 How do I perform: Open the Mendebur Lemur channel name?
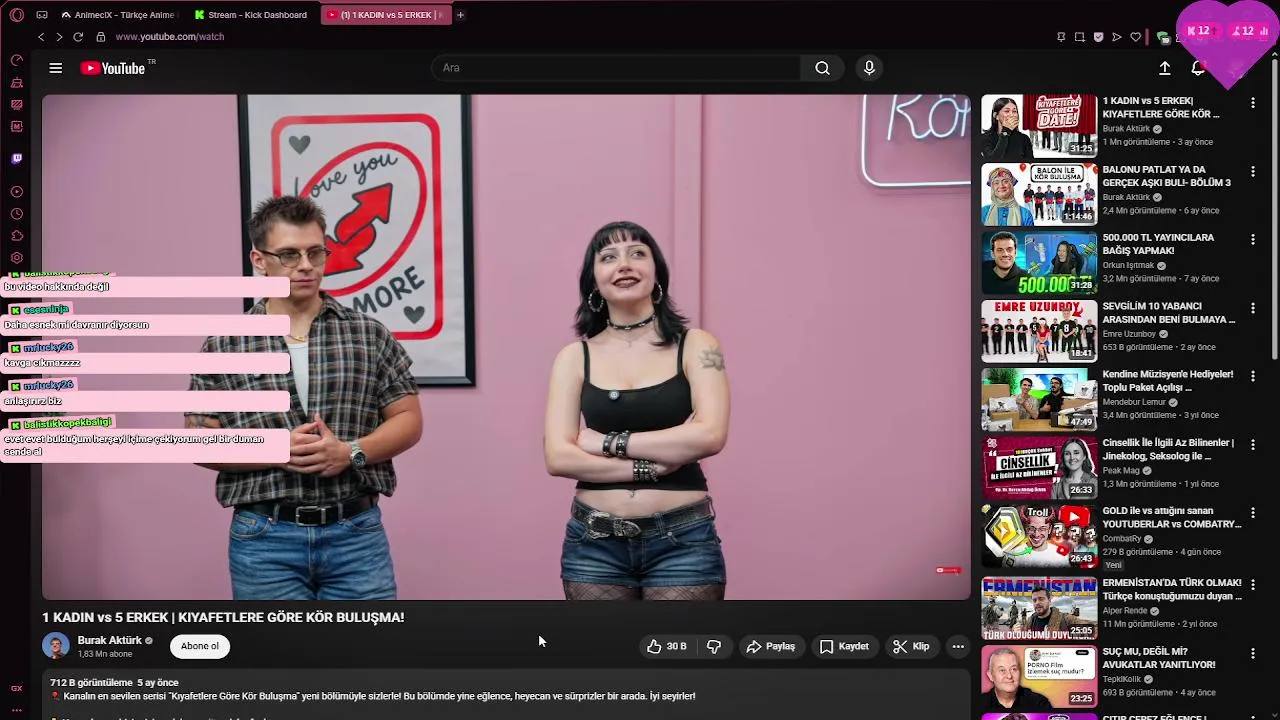tap(1136, 402)
